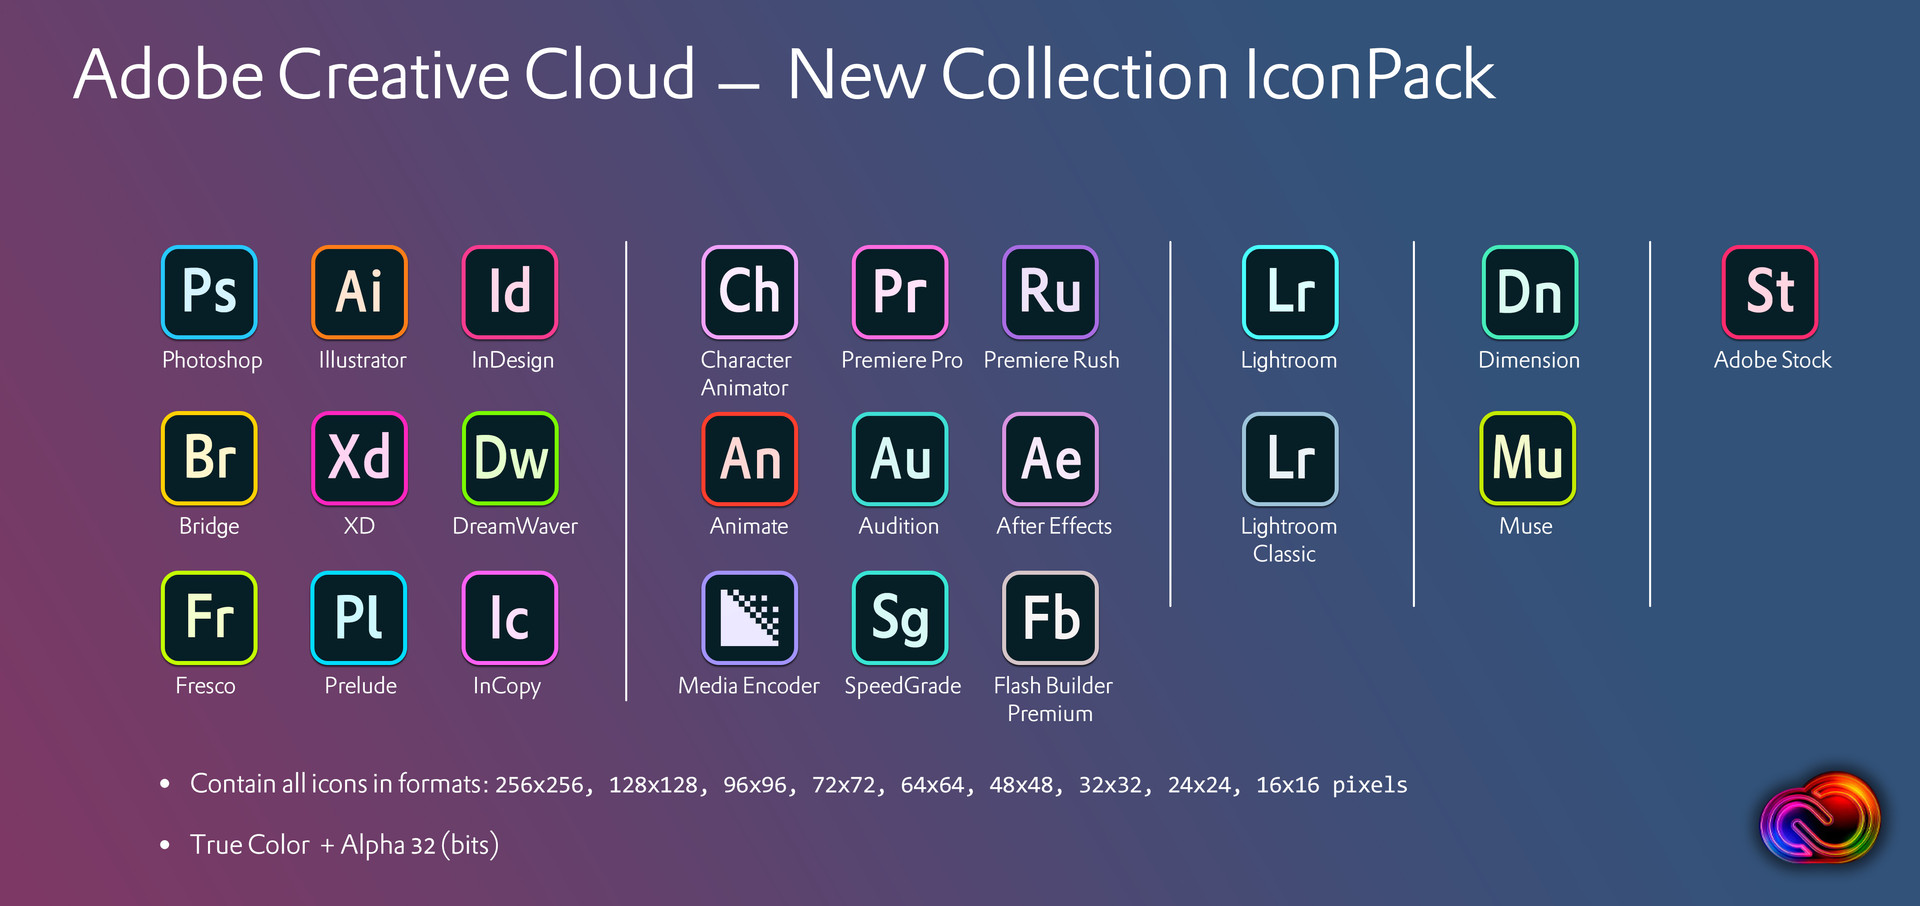Click the "Adobe Creative Cloud" title text

pos(384,74)
